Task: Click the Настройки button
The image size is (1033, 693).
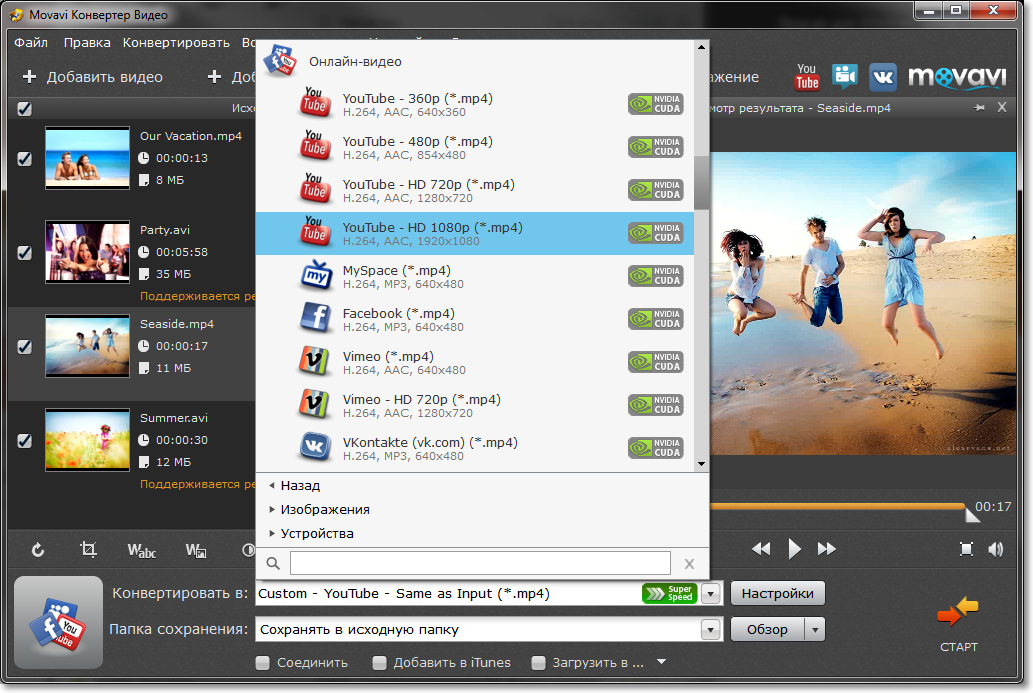Action: coord(778,593)
